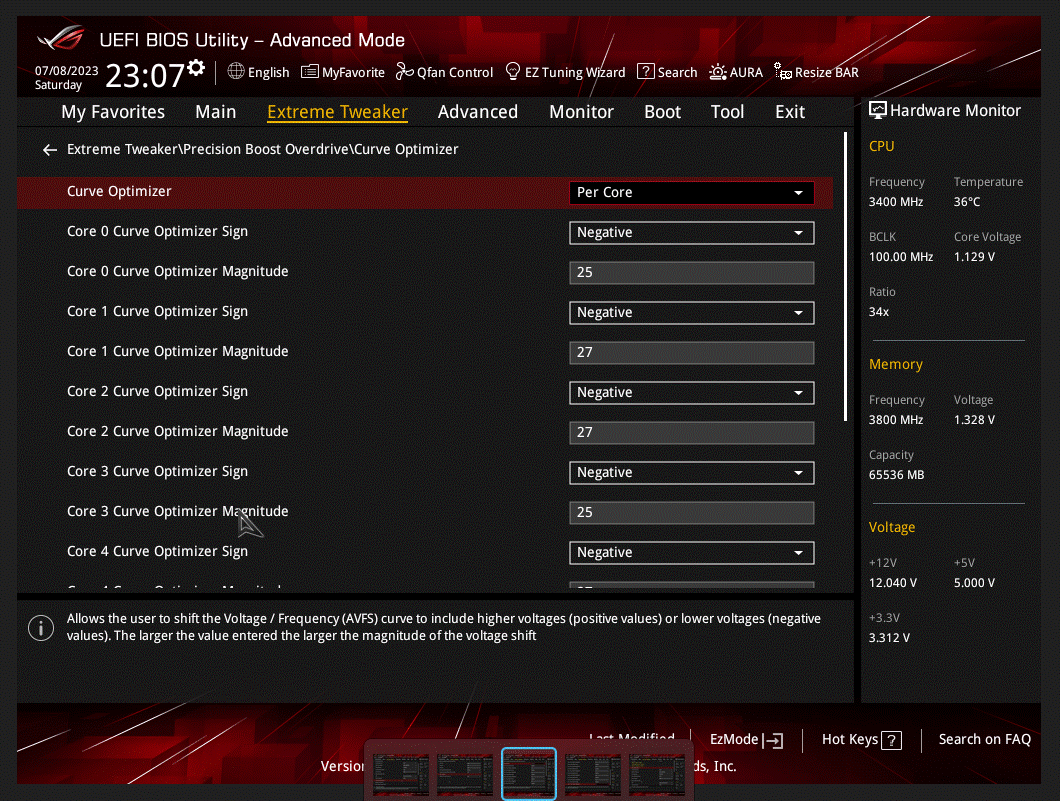Open Core 1 Curve Optimizer Sign dropdown
This screenshot has height=801, width=1060.
[691, 313]
